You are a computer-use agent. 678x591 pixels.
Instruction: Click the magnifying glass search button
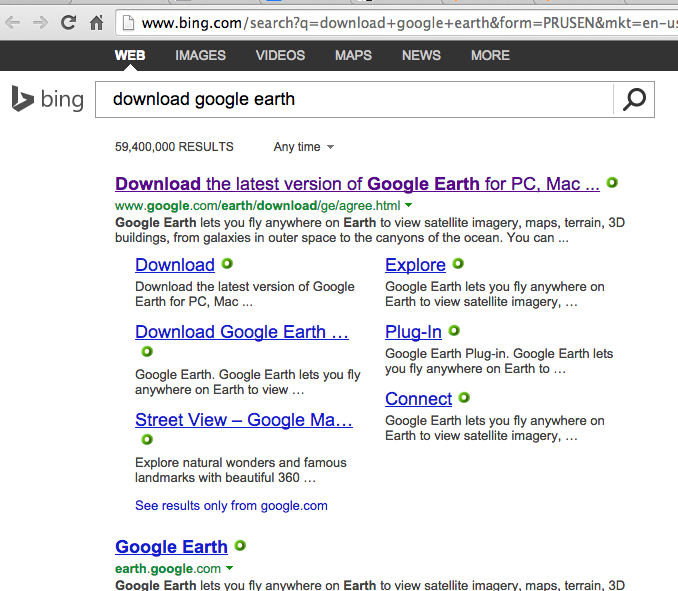pyautogui.click(x=634, y=99)
